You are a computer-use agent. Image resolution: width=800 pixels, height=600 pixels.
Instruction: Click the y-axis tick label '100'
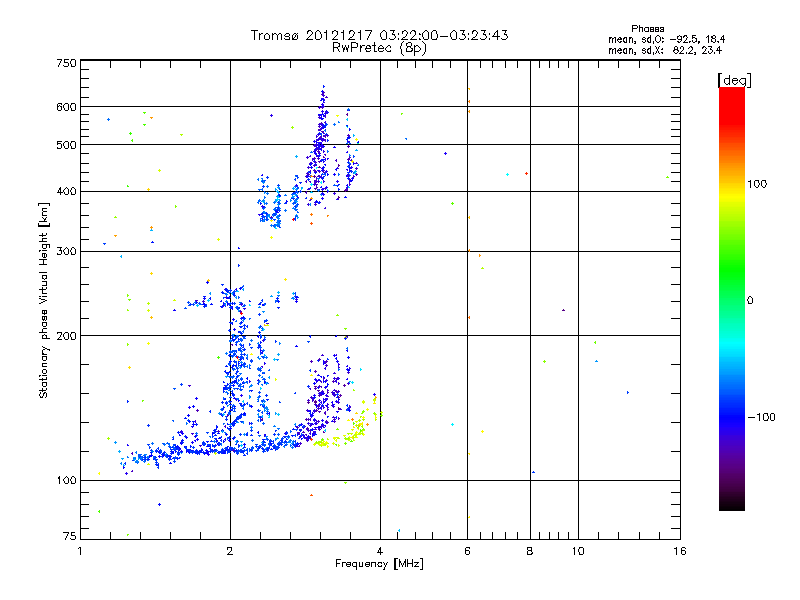[66, 481]
